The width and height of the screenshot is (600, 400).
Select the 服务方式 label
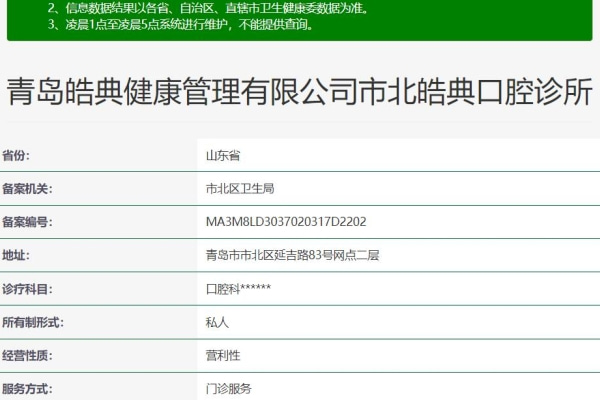tap(27, 389)
